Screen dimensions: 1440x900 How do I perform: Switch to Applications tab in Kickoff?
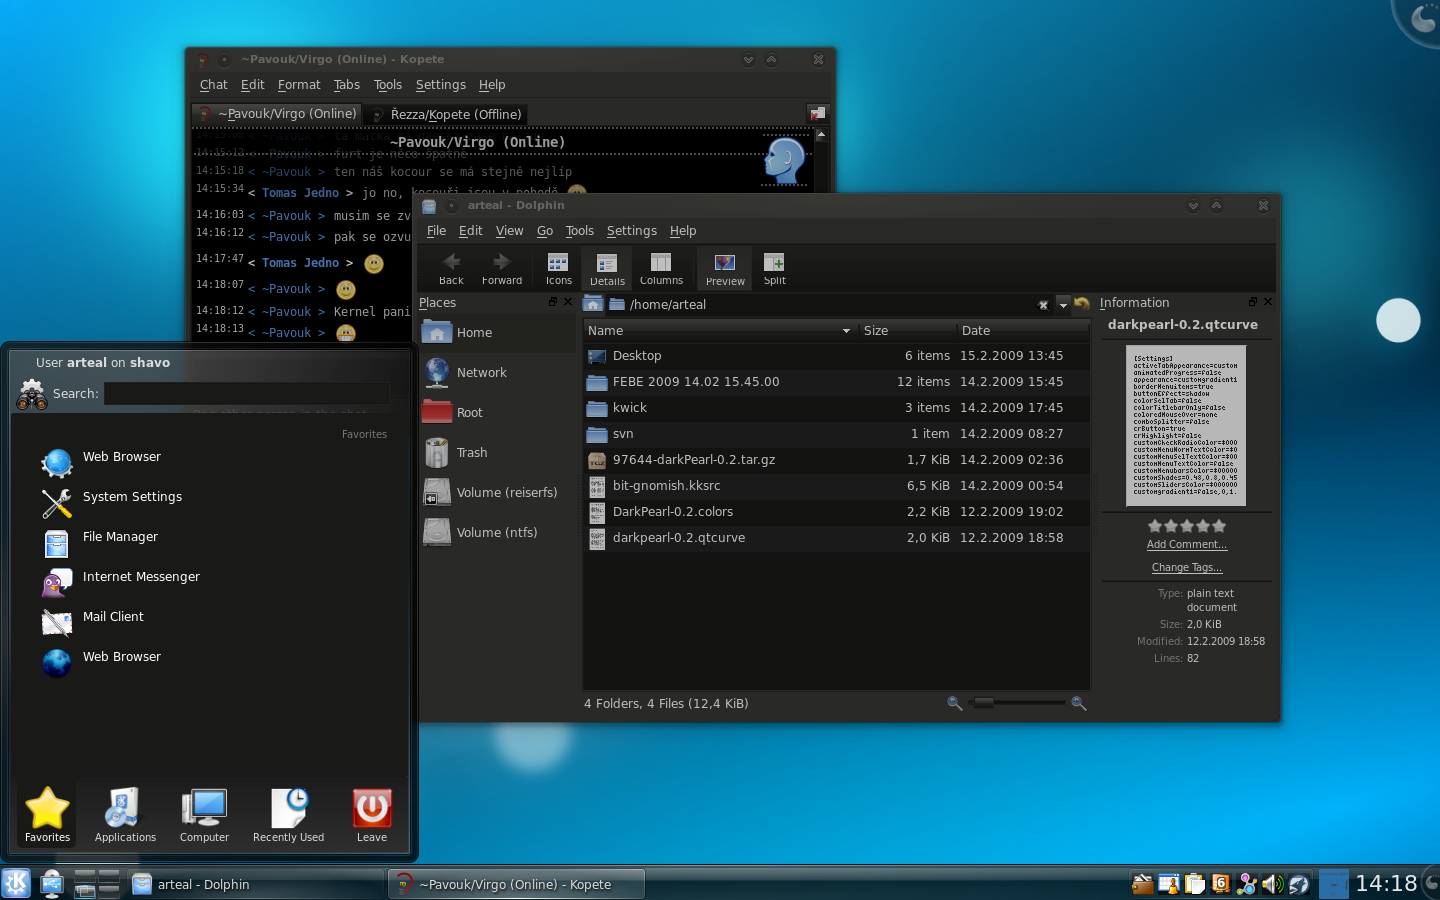(125, 815)
